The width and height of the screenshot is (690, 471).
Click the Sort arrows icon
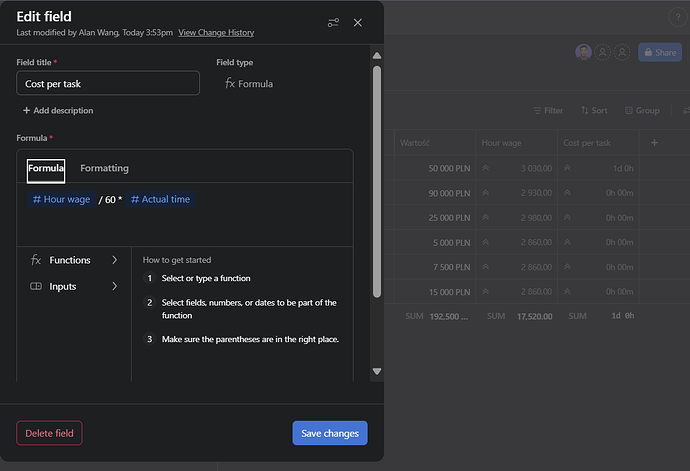(584, 111)
